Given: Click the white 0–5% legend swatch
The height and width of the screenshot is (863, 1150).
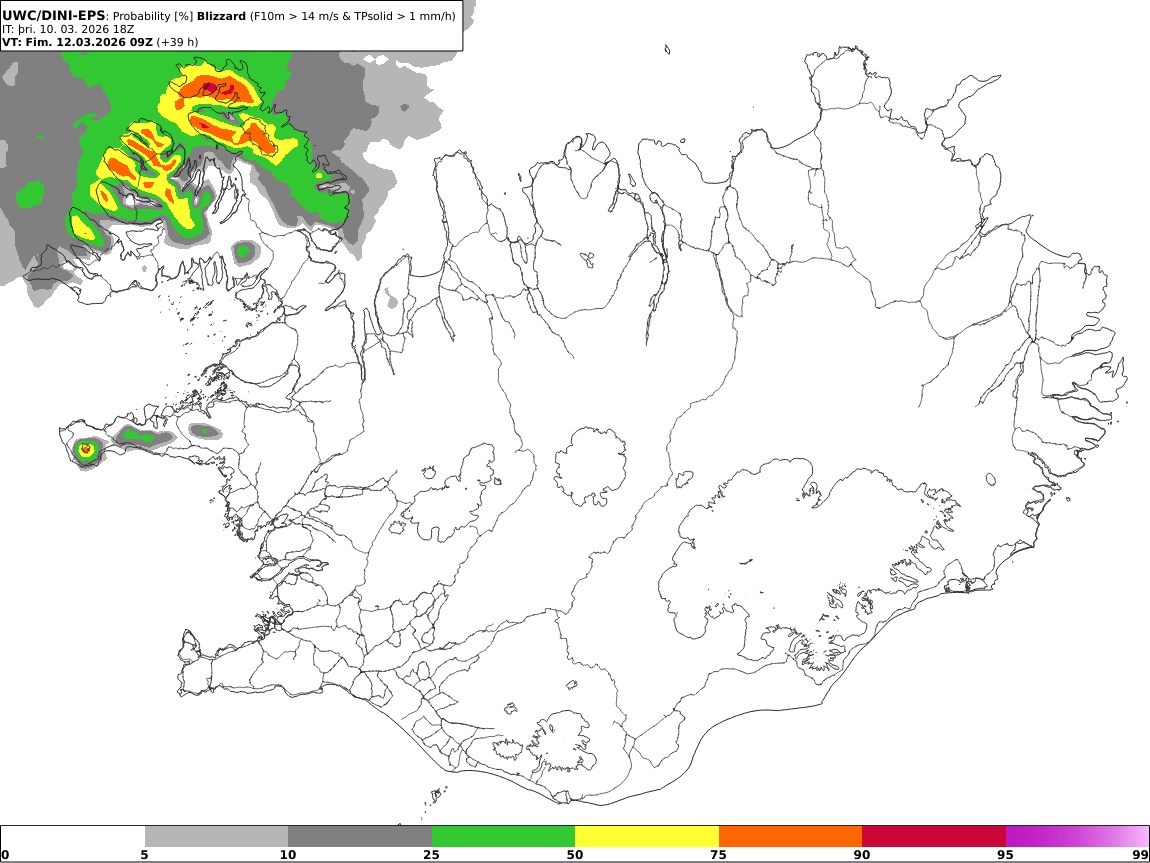Looking at the screenshot, I should (73, 836).
